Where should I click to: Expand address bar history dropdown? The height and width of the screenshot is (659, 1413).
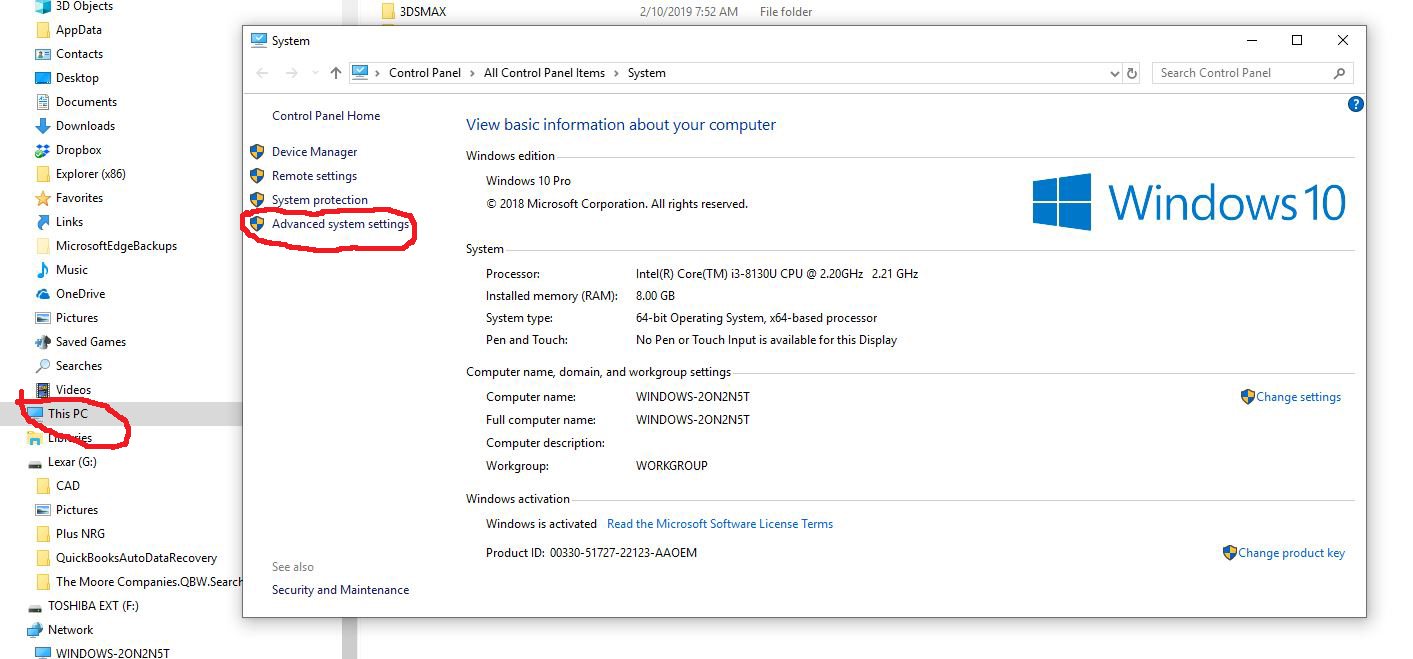point(1115,73)
